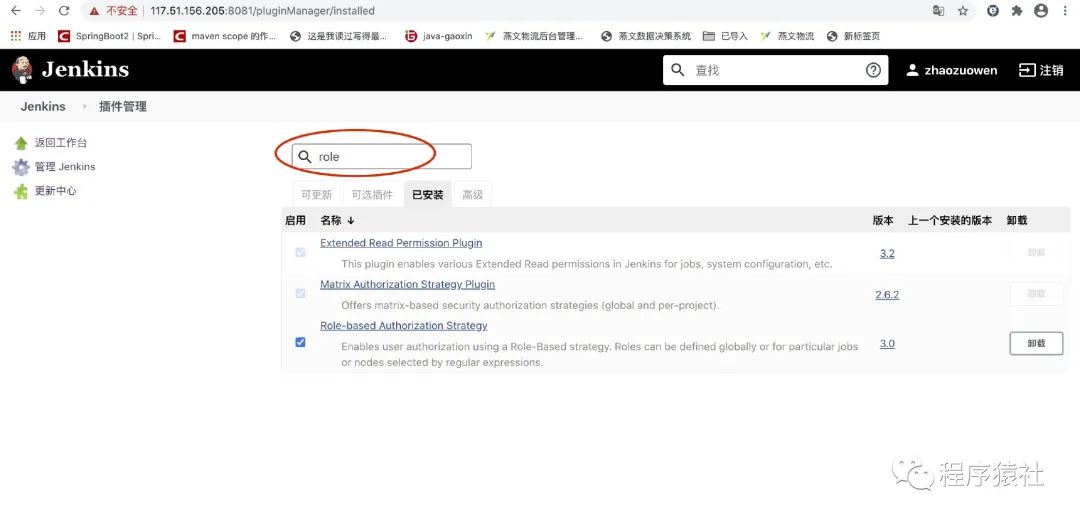Click the browser back arrow
Viewport: 1080px width, 522px height.
pos(15,11)
